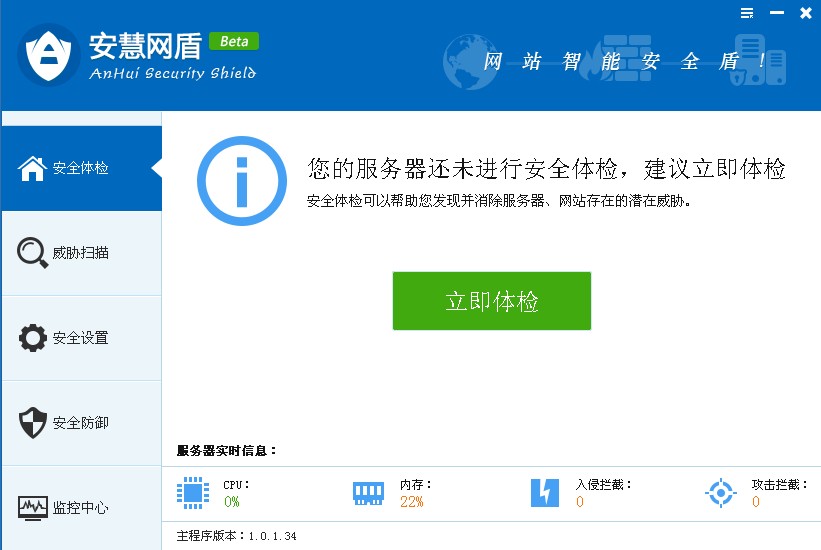The width and height of the screenshot is (821, 550).
Task: Click the intrusion interception lightning icon
Action: tap(545, 493)
